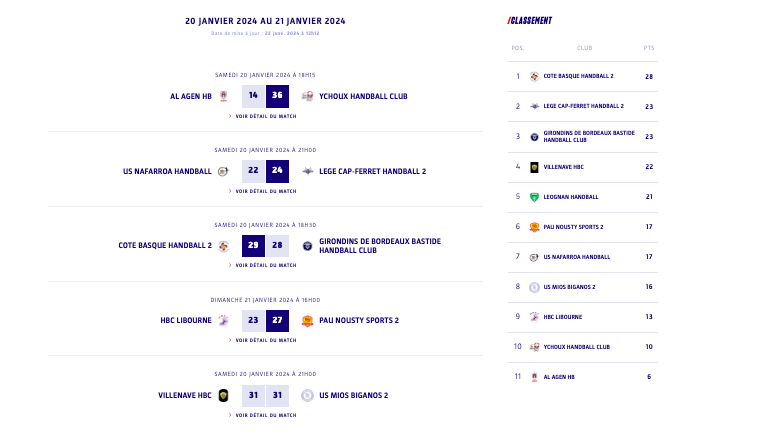Viewport: 765px width, 443px height.
Task: Click the Classement section heading
Action: pos(530,20)
